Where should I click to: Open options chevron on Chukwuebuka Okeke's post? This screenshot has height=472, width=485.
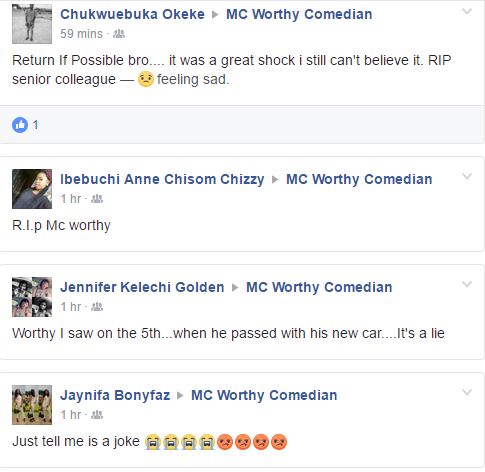467,12
